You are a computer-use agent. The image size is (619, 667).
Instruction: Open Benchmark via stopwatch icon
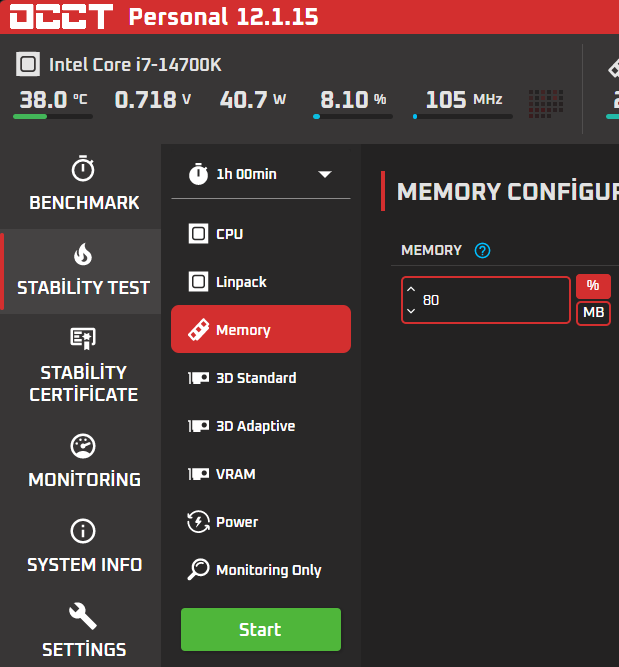coord(83,169)
